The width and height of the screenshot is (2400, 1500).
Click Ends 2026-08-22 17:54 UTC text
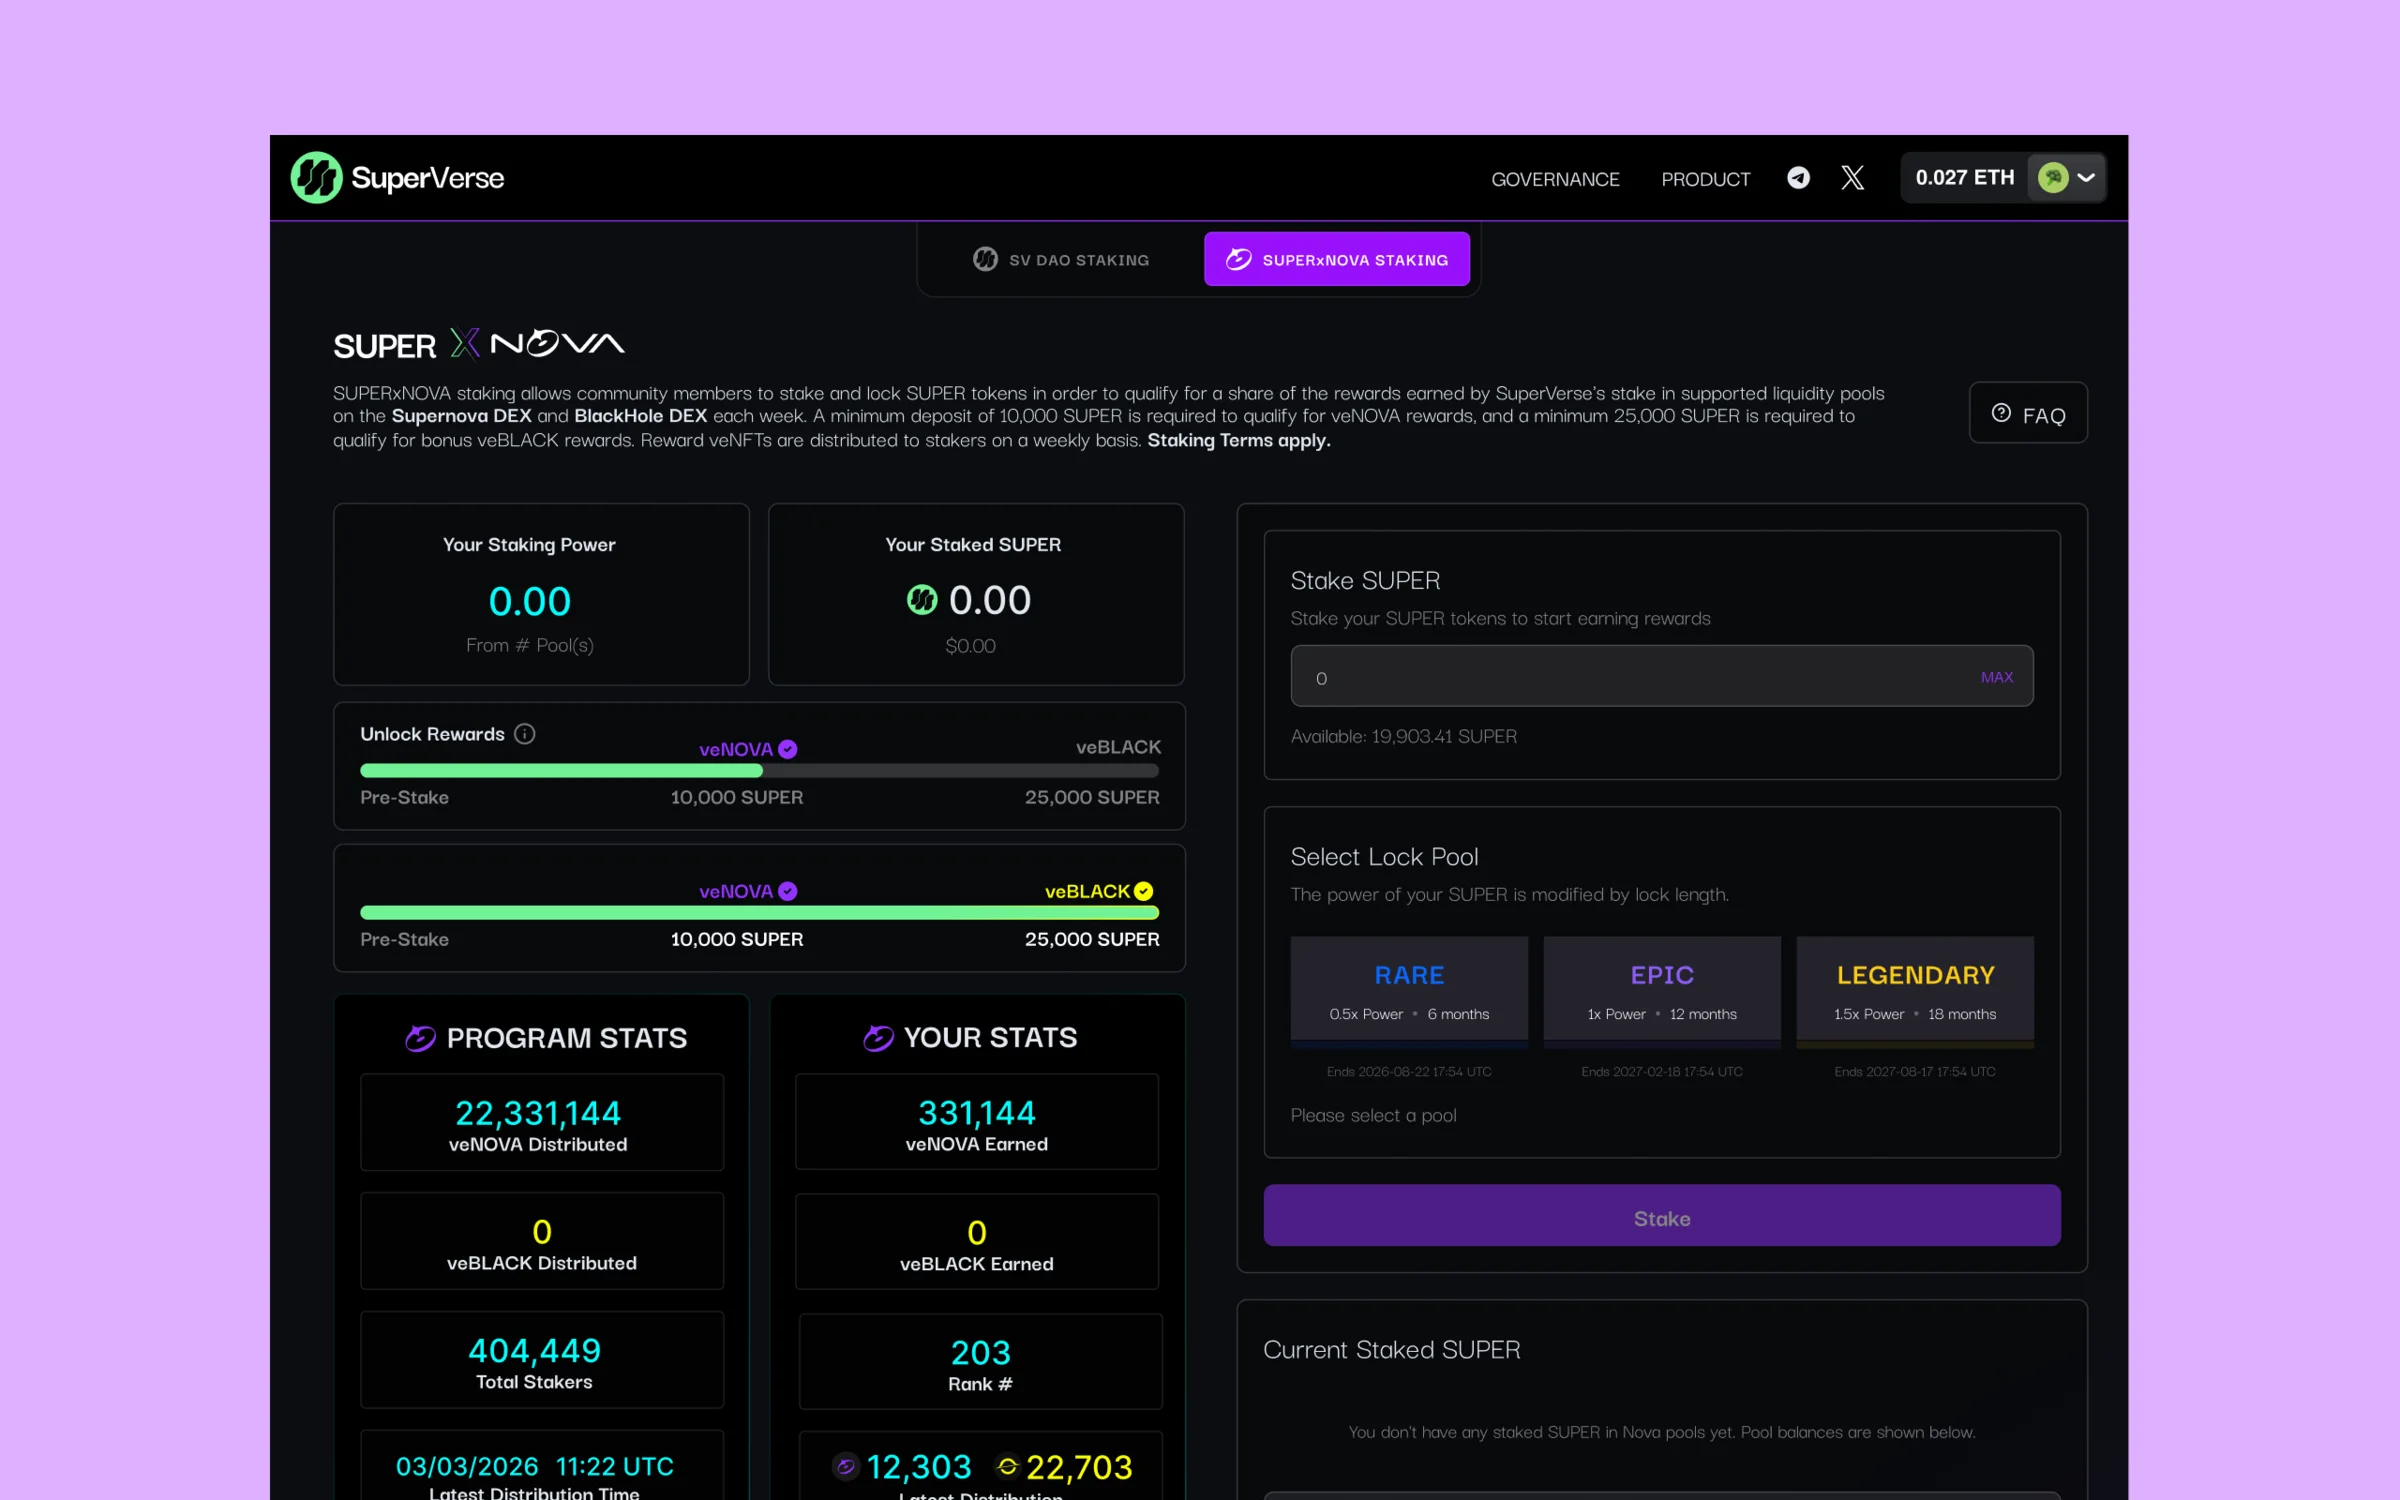[1409, 1071]
